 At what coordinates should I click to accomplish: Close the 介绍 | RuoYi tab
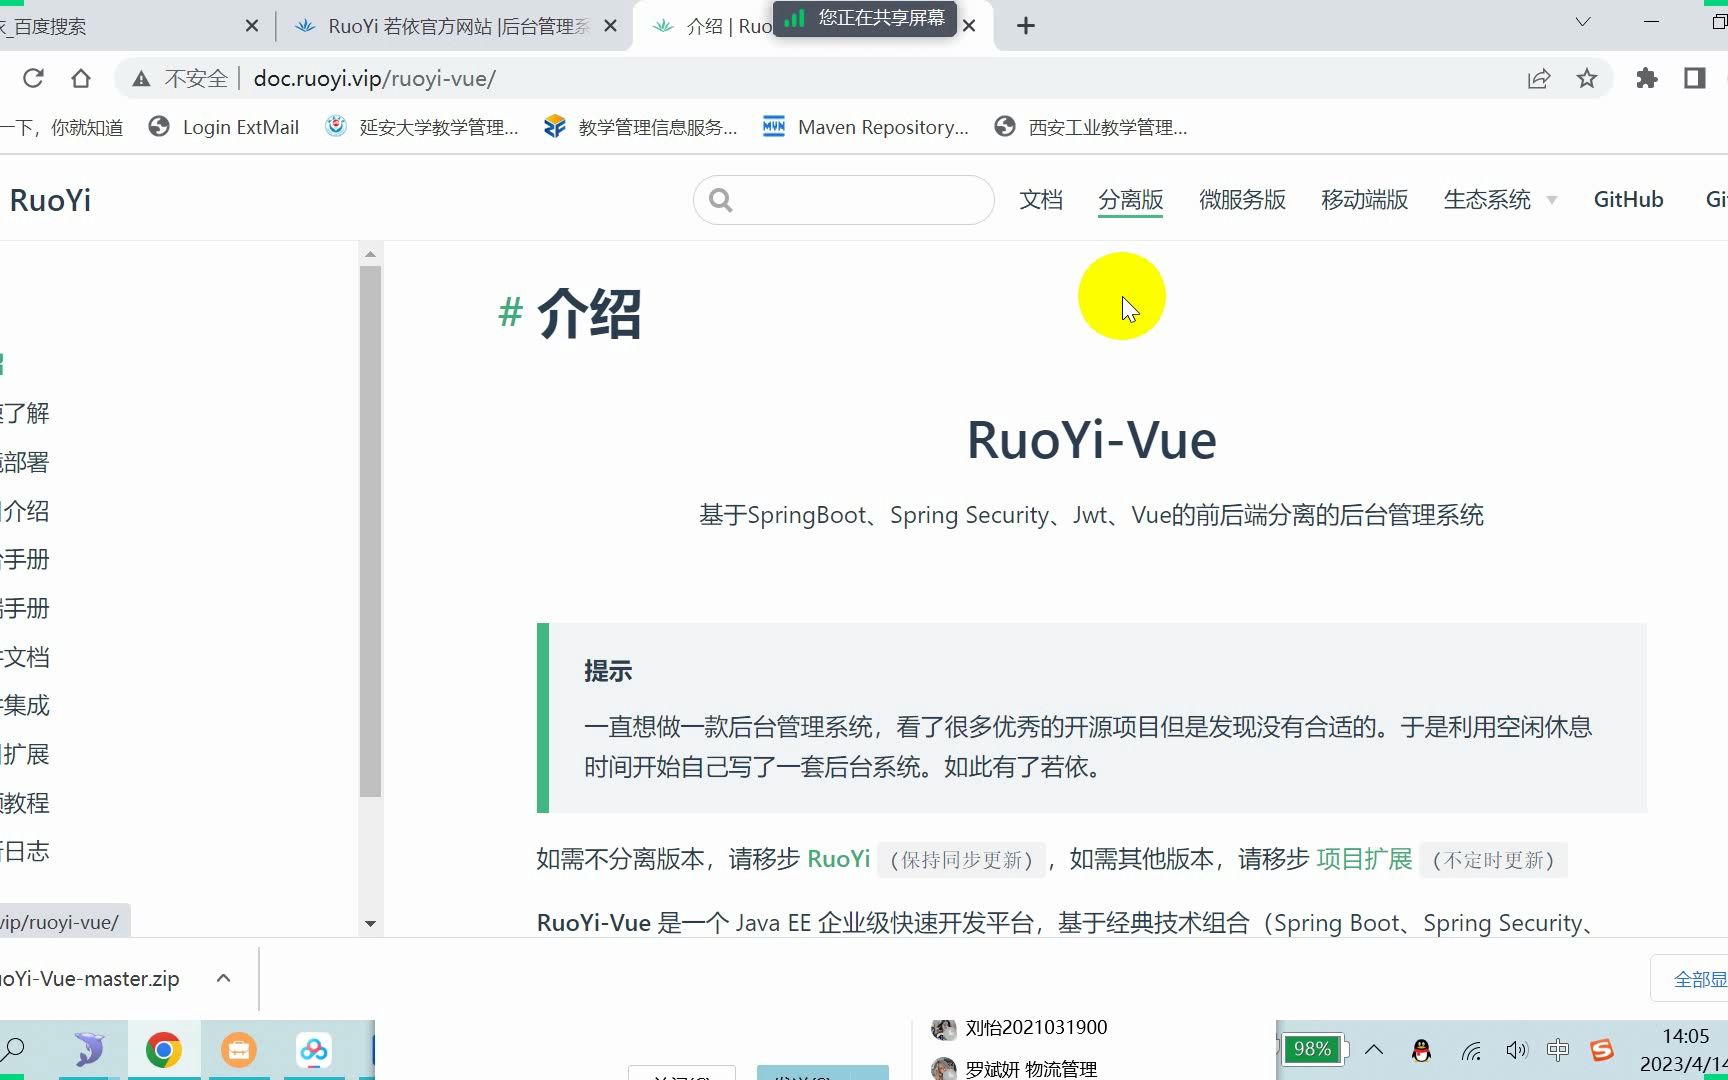pos(969,26)
